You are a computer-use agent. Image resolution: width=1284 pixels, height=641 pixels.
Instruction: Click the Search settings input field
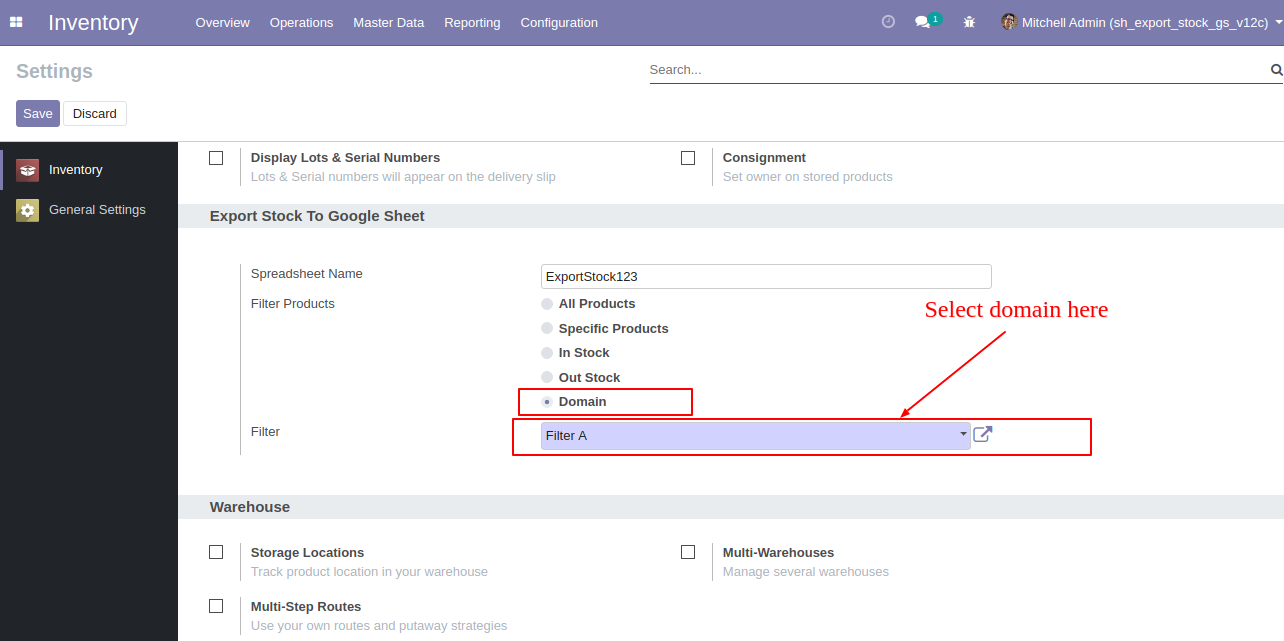pos(958,70)
